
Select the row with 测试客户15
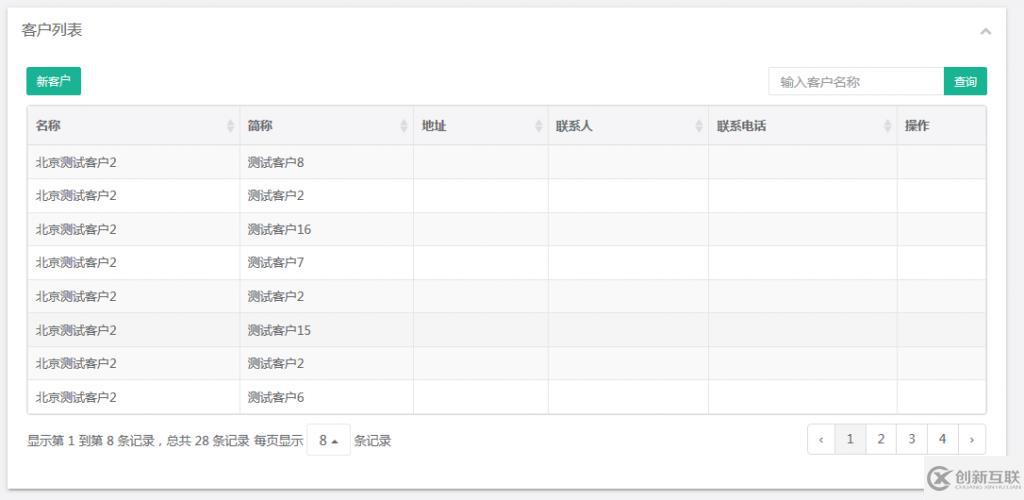tap(507, 330)
